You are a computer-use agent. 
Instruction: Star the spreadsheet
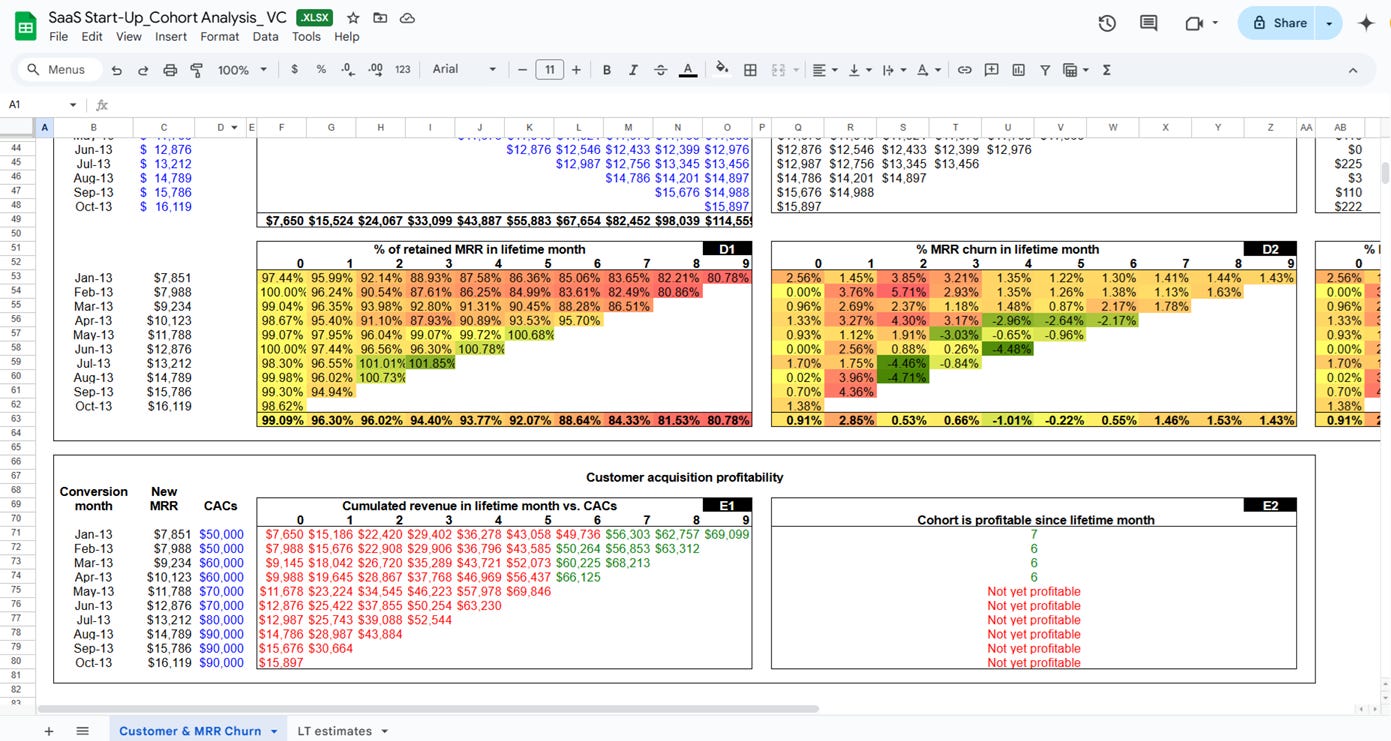350,17
